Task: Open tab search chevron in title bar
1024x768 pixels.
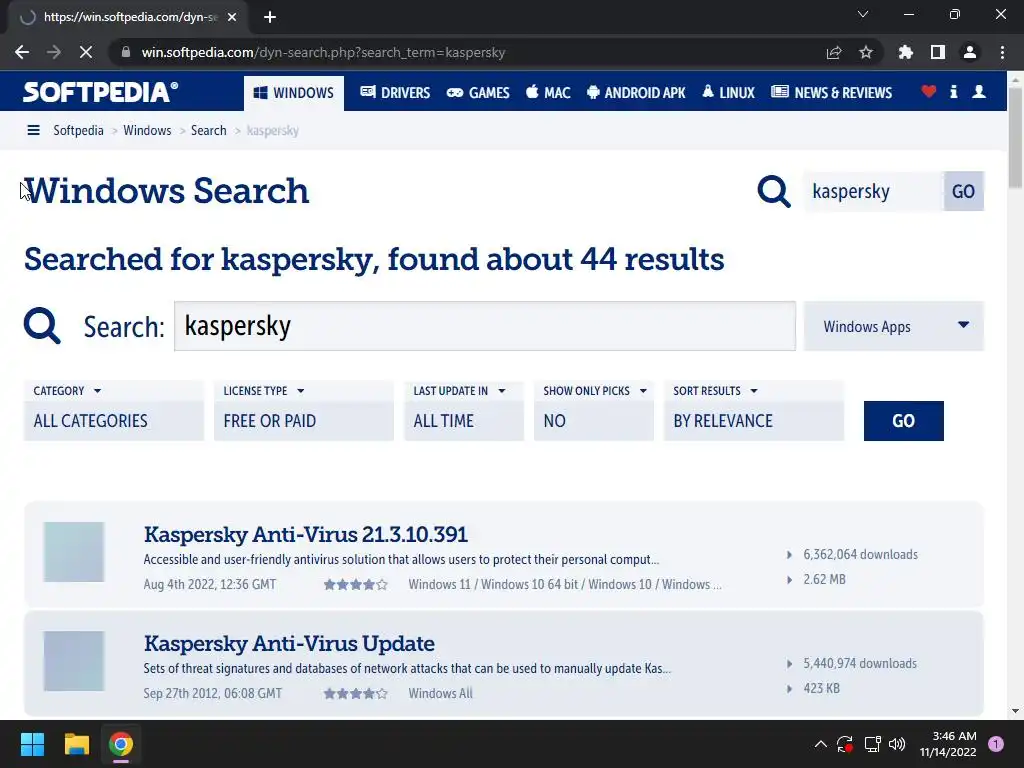Action: [863, 14]
